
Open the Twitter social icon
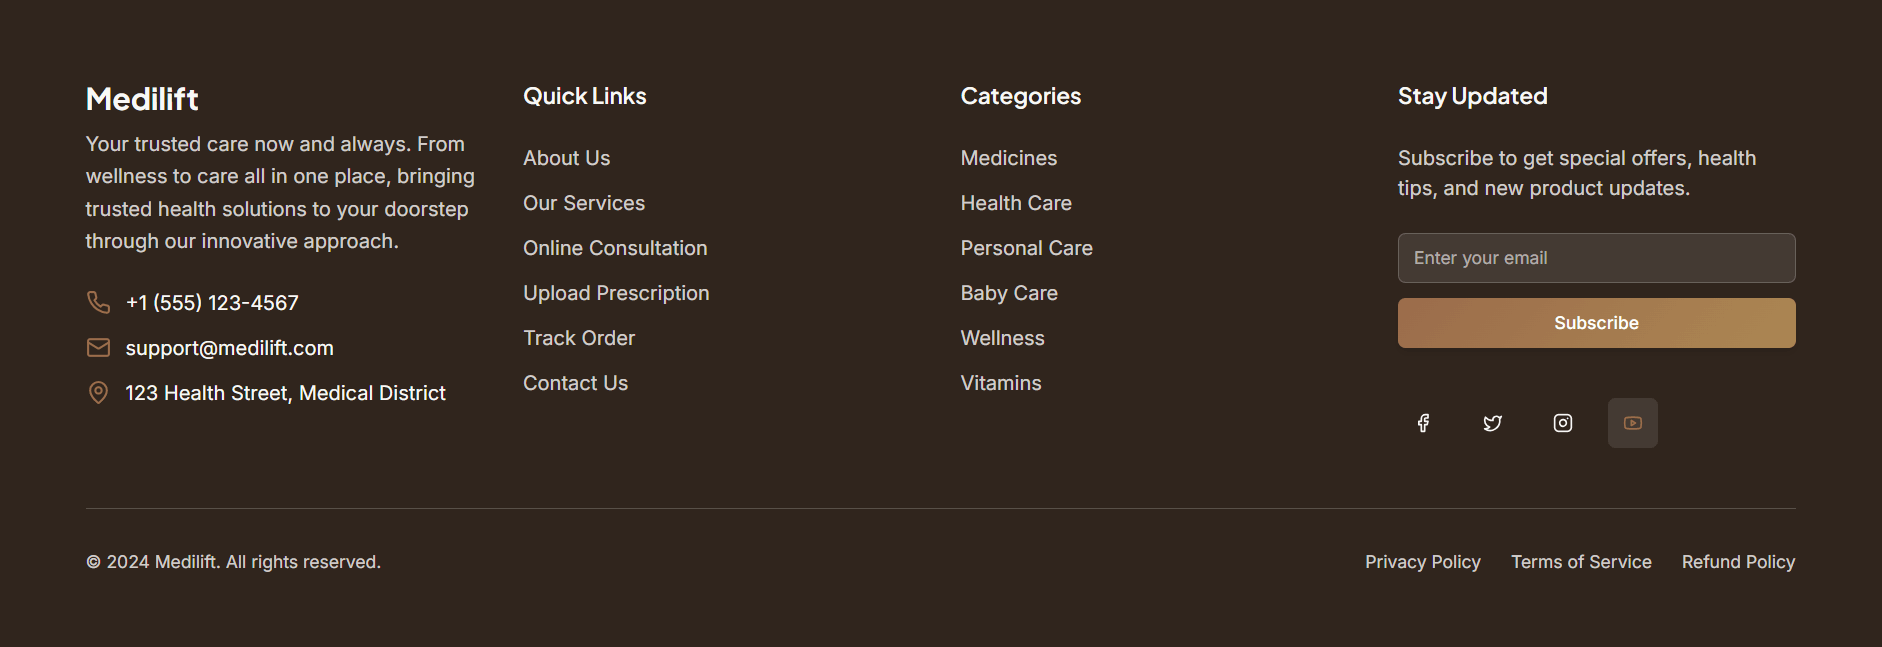point(1493,423)
